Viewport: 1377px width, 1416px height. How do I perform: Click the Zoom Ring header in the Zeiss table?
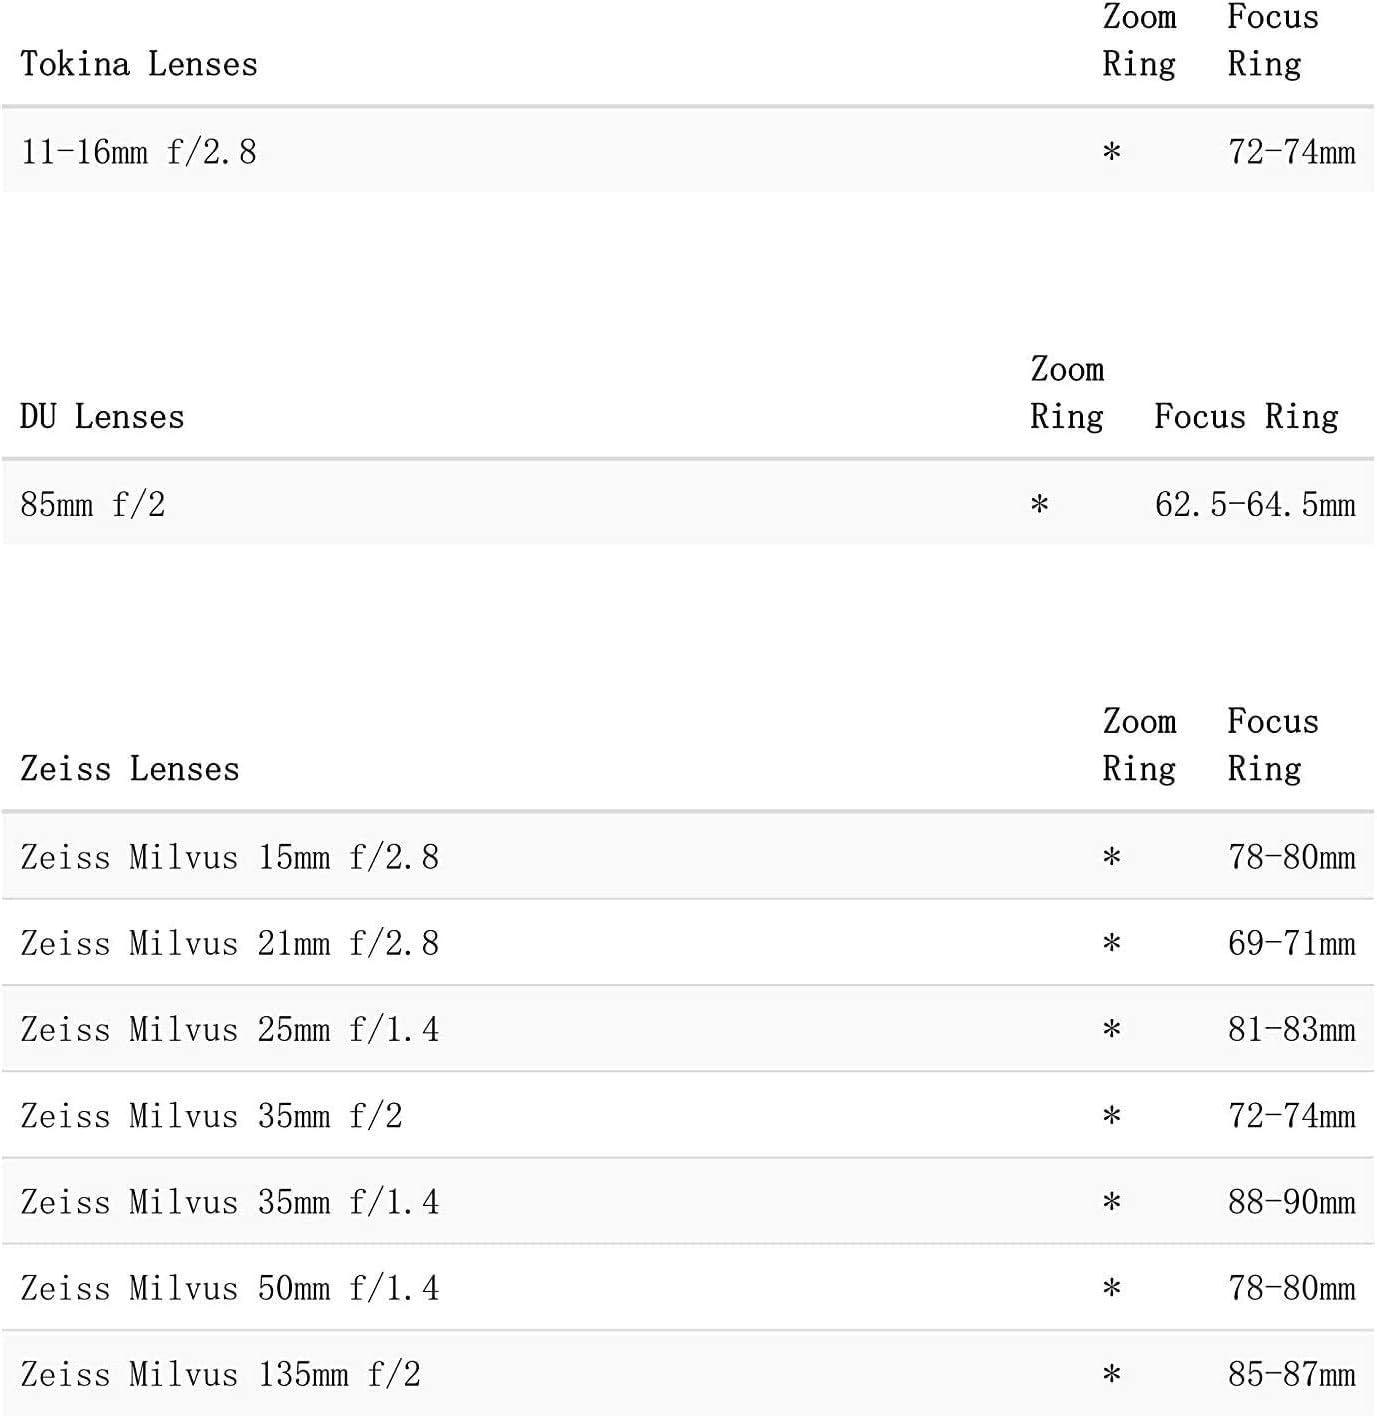point(1139,745)
